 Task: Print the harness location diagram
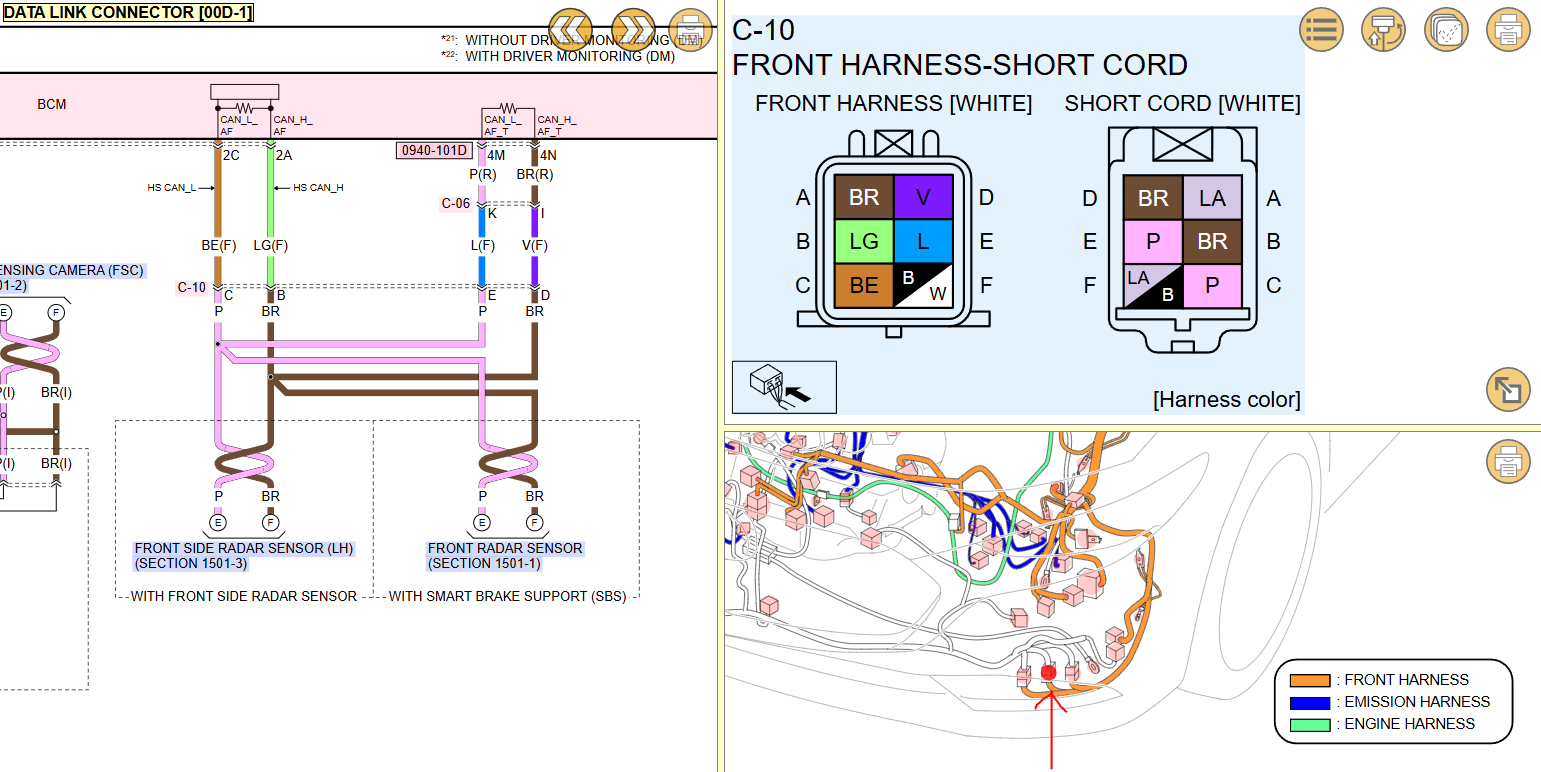click(x=1508, y=462)
